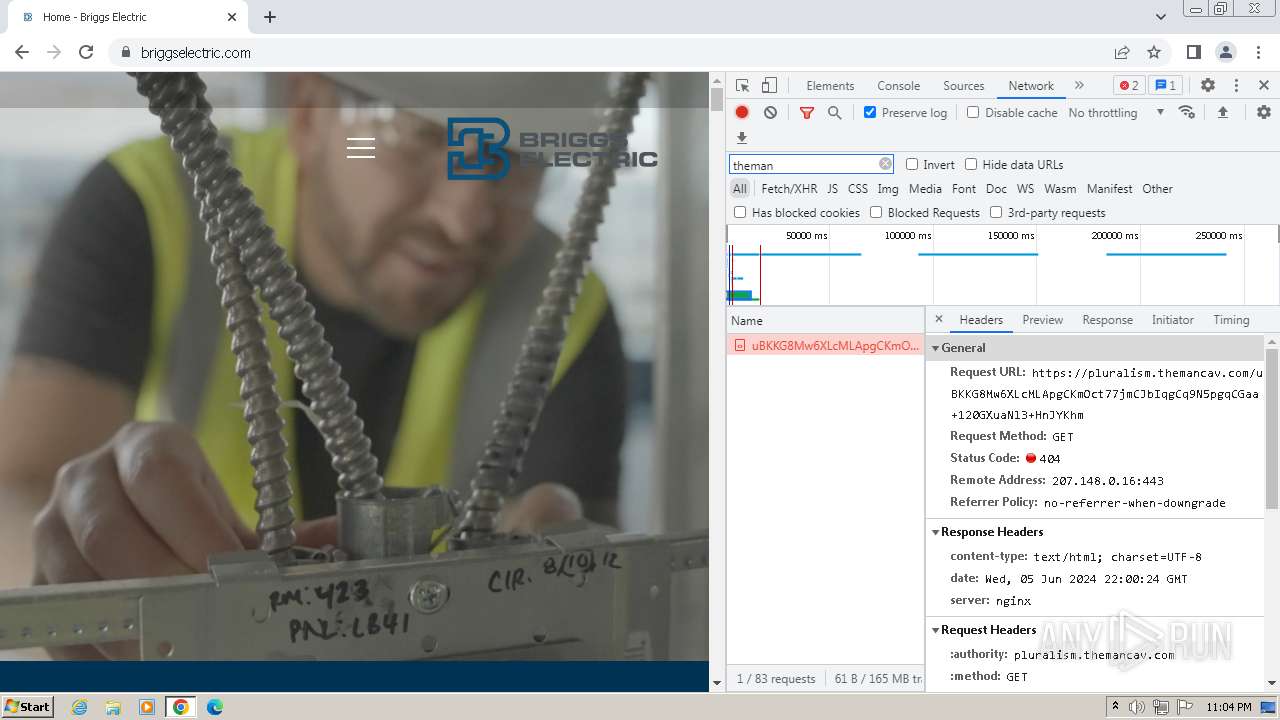Open network conditions wifi icon
This screenshot has width=1280, height=720.
coord(1187,113)
